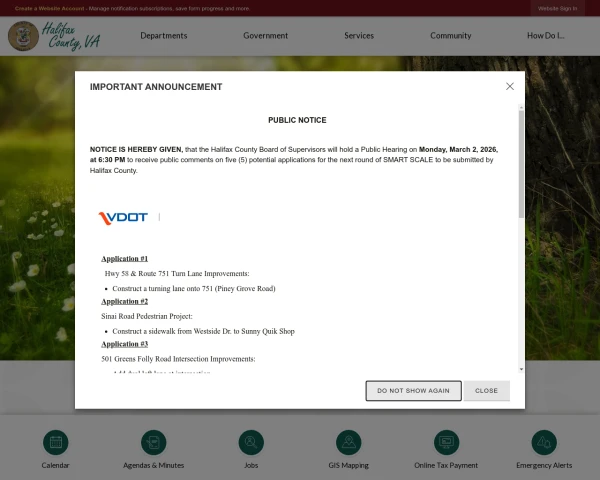Click "Hwy 58 & Route 751 Turn Lane Improvements:"
This screenshot has height=480, width=600.
[x=177, y=274]
